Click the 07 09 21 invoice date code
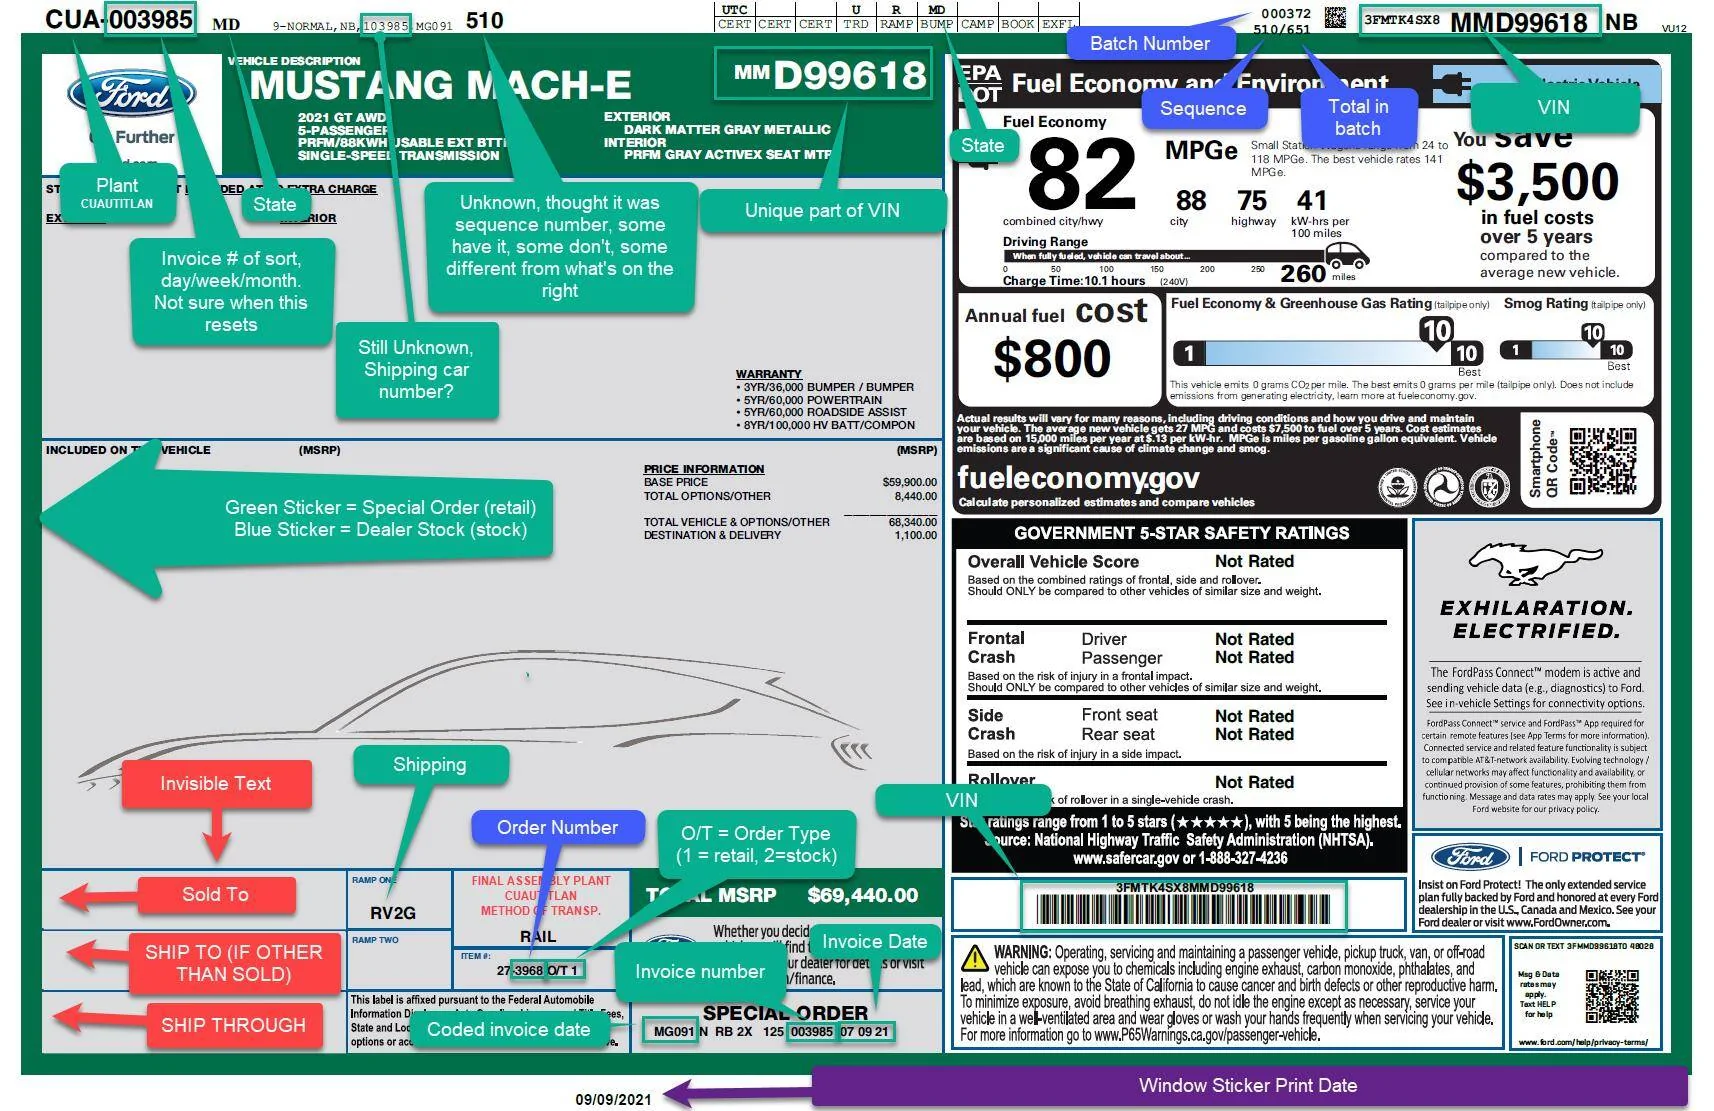 pyautogui.click(x=864, y=1031)
